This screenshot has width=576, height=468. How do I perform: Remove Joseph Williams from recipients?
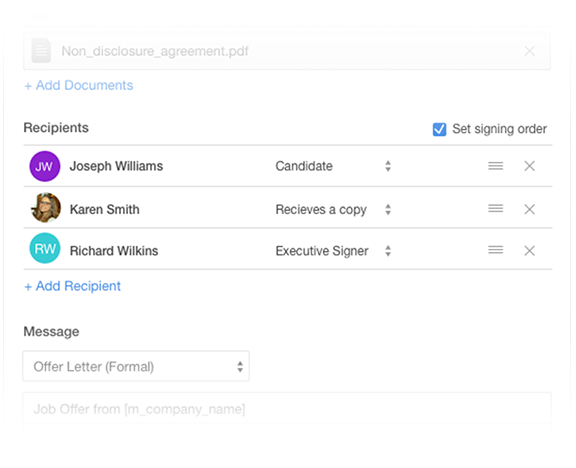(x=529, y=166)
